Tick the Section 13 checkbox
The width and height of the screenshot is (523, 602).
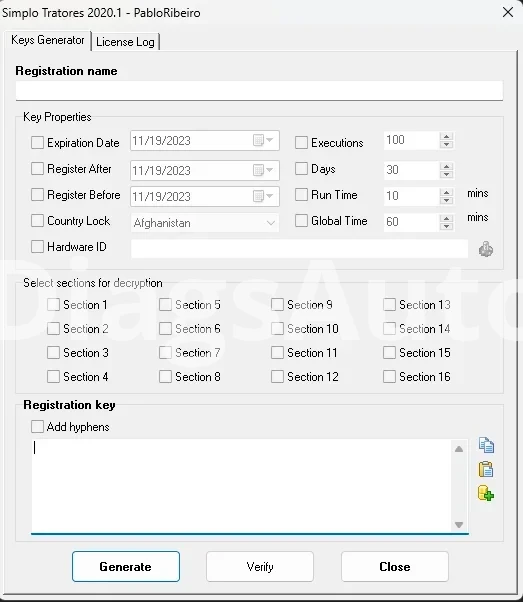[x=389, y=305]
